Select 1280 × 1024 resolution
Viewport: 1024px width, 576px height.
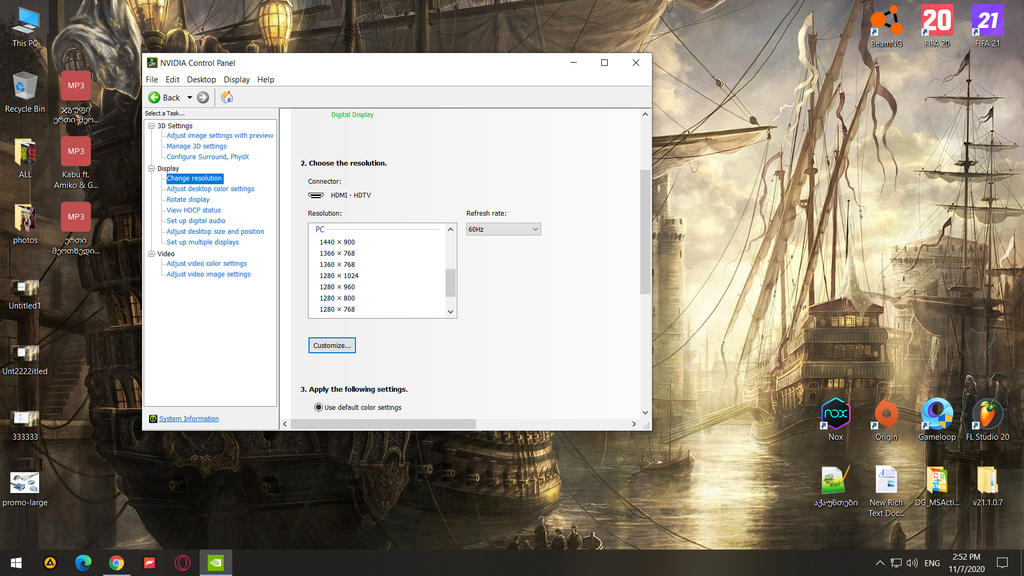339,276
